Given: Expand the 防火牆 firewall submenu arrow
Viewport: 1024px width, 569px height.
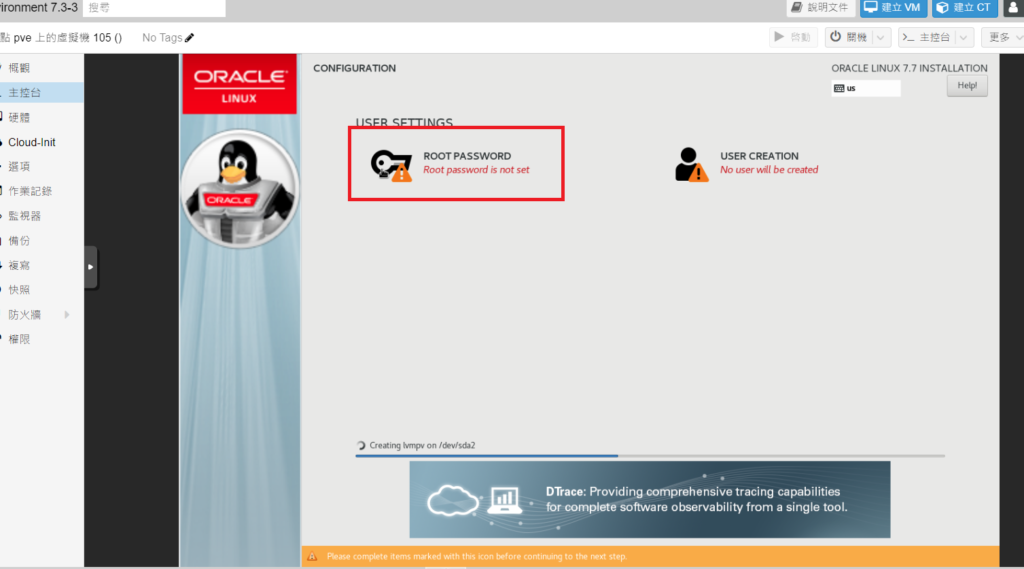Looking at the screenshot, I should [x=67, y=315].
